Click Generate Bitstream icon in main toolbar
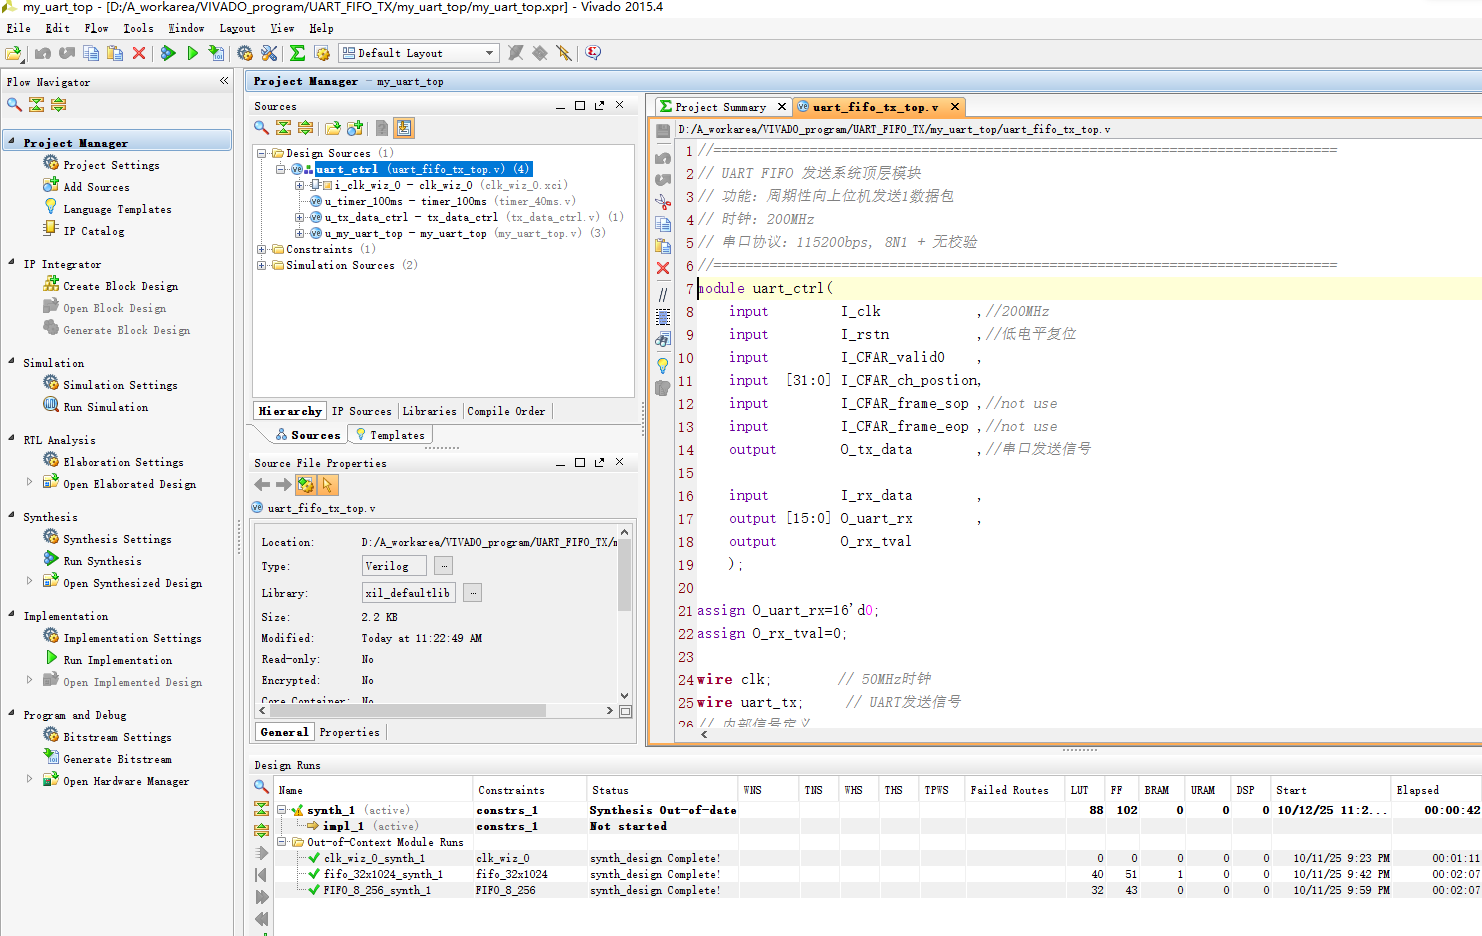 (x=216, y=53)
